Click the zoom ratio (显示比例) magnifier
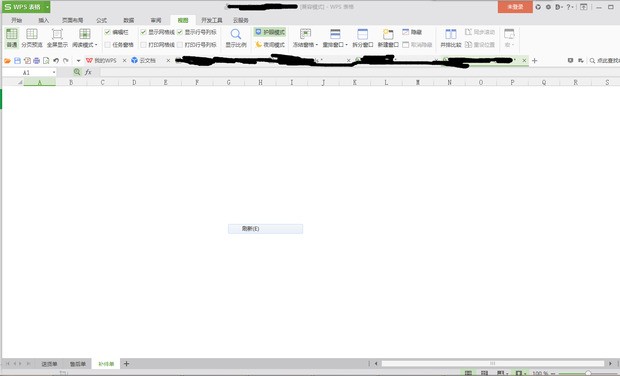Image resolution: width=620 pixels, height=376 pixels. 236,34
